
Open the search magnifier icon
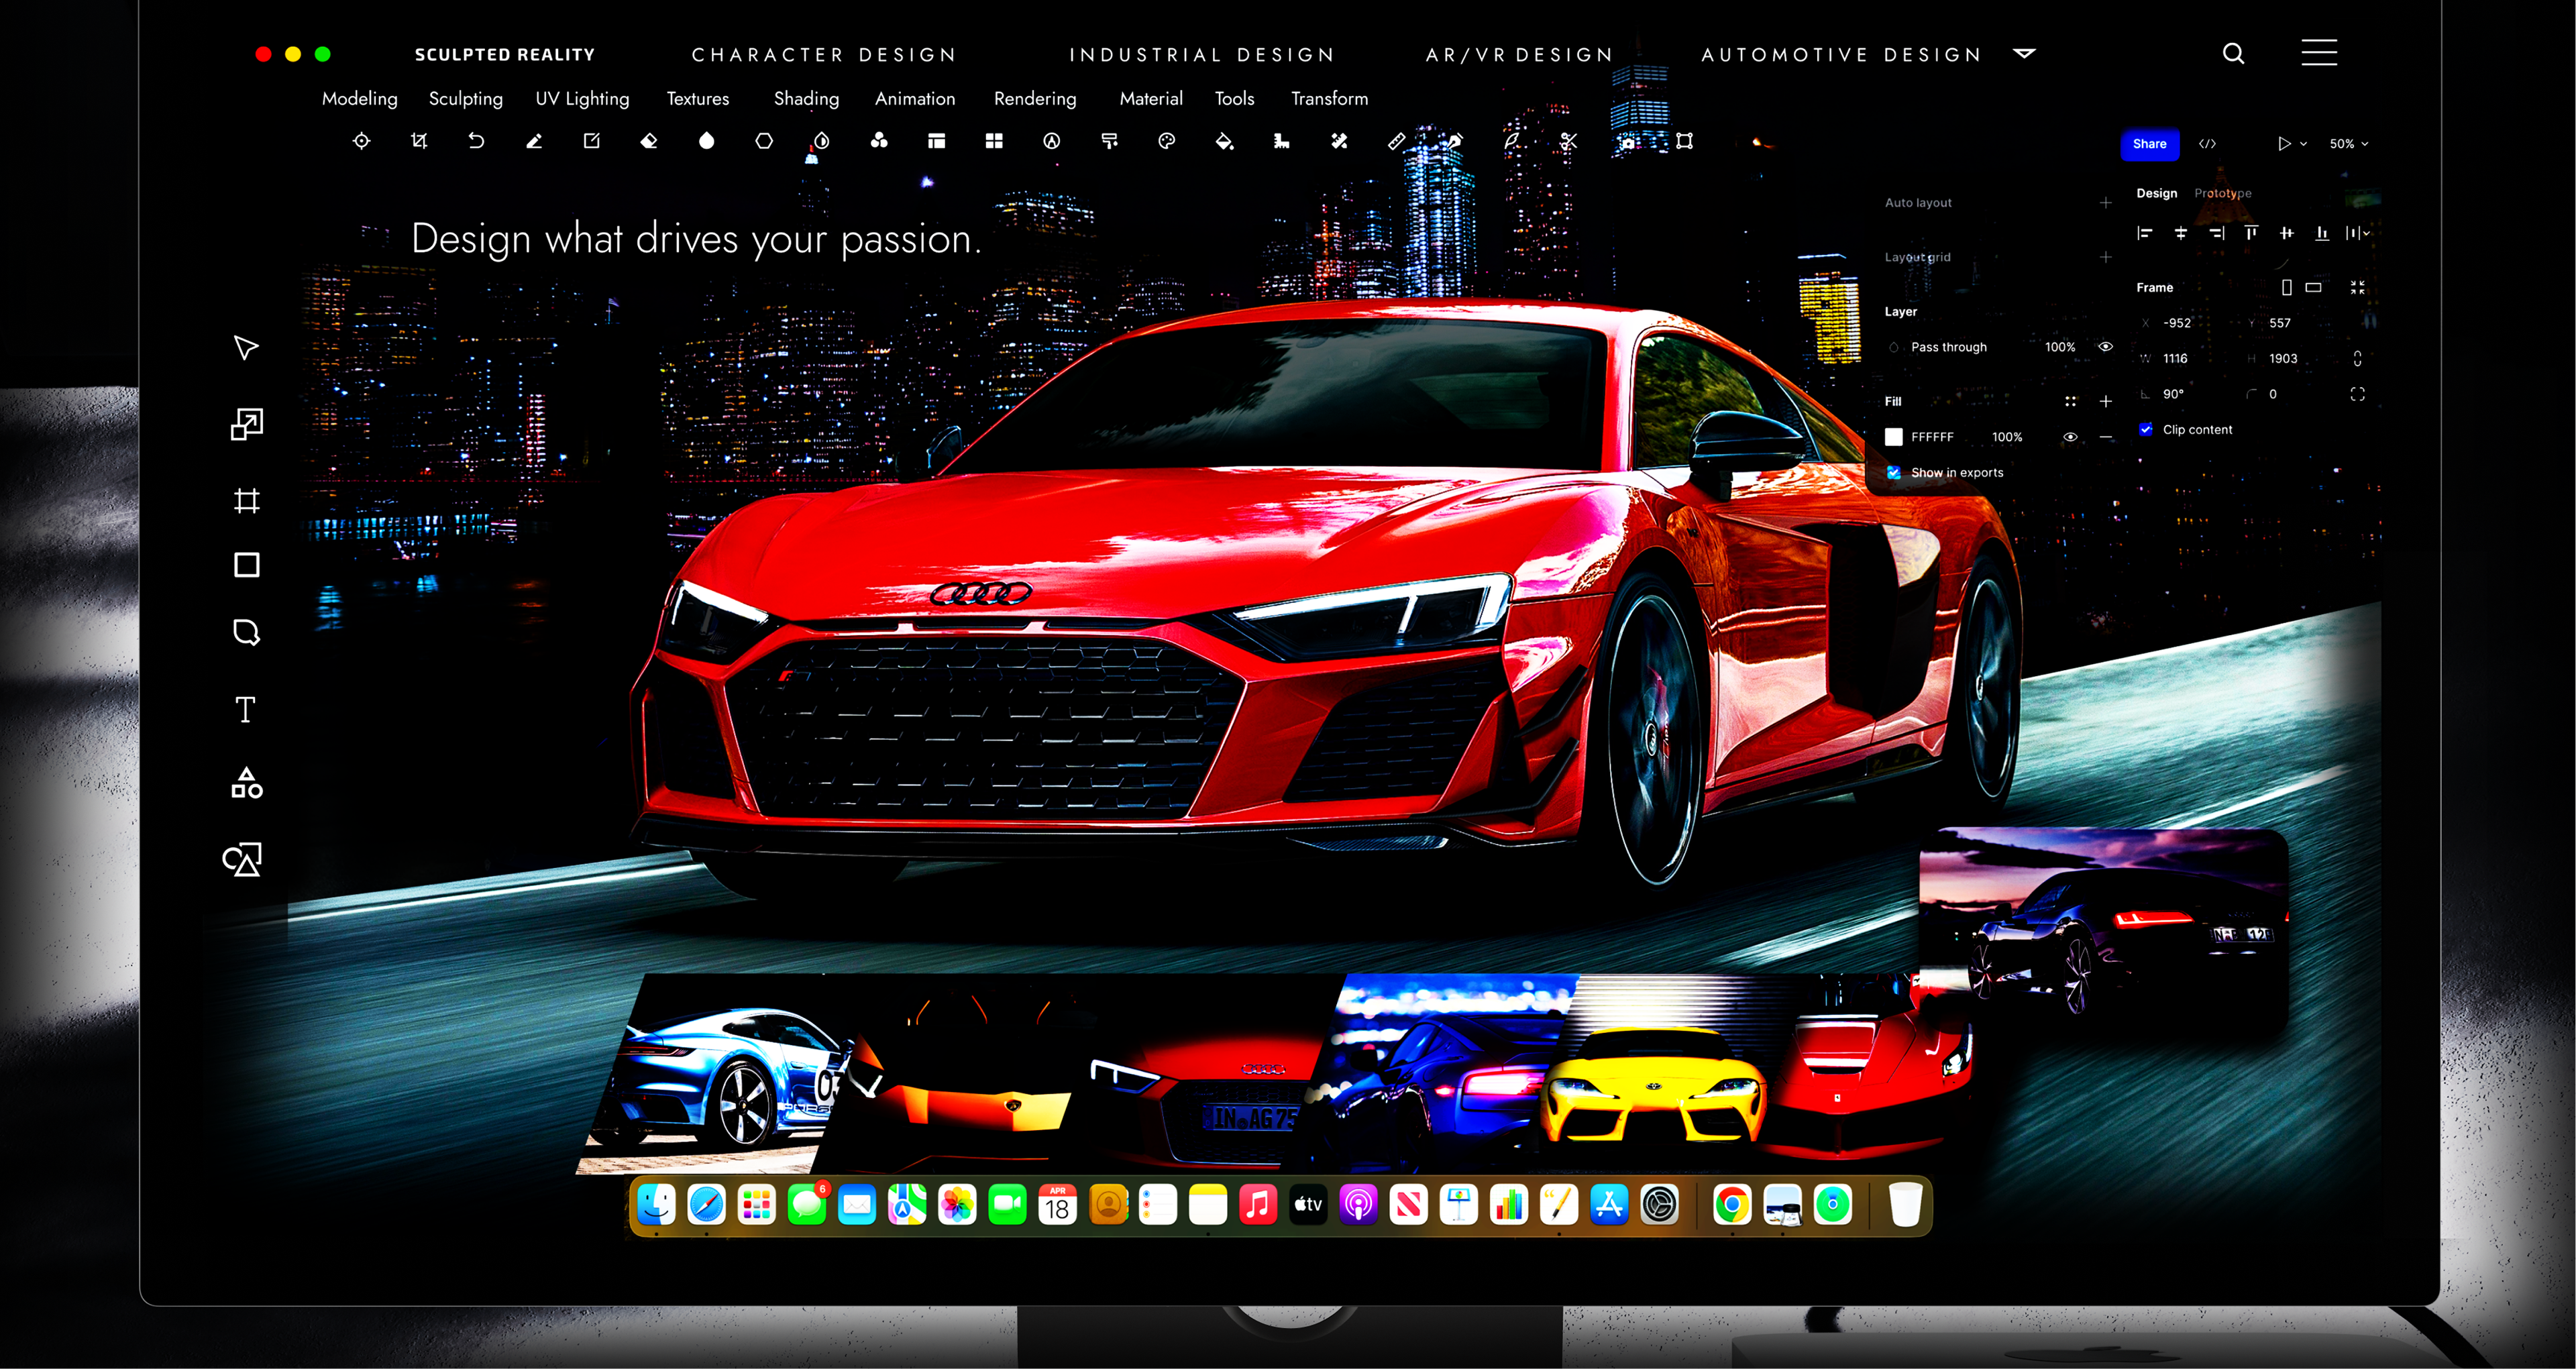pyautogui.click(x=2233, y=54)
